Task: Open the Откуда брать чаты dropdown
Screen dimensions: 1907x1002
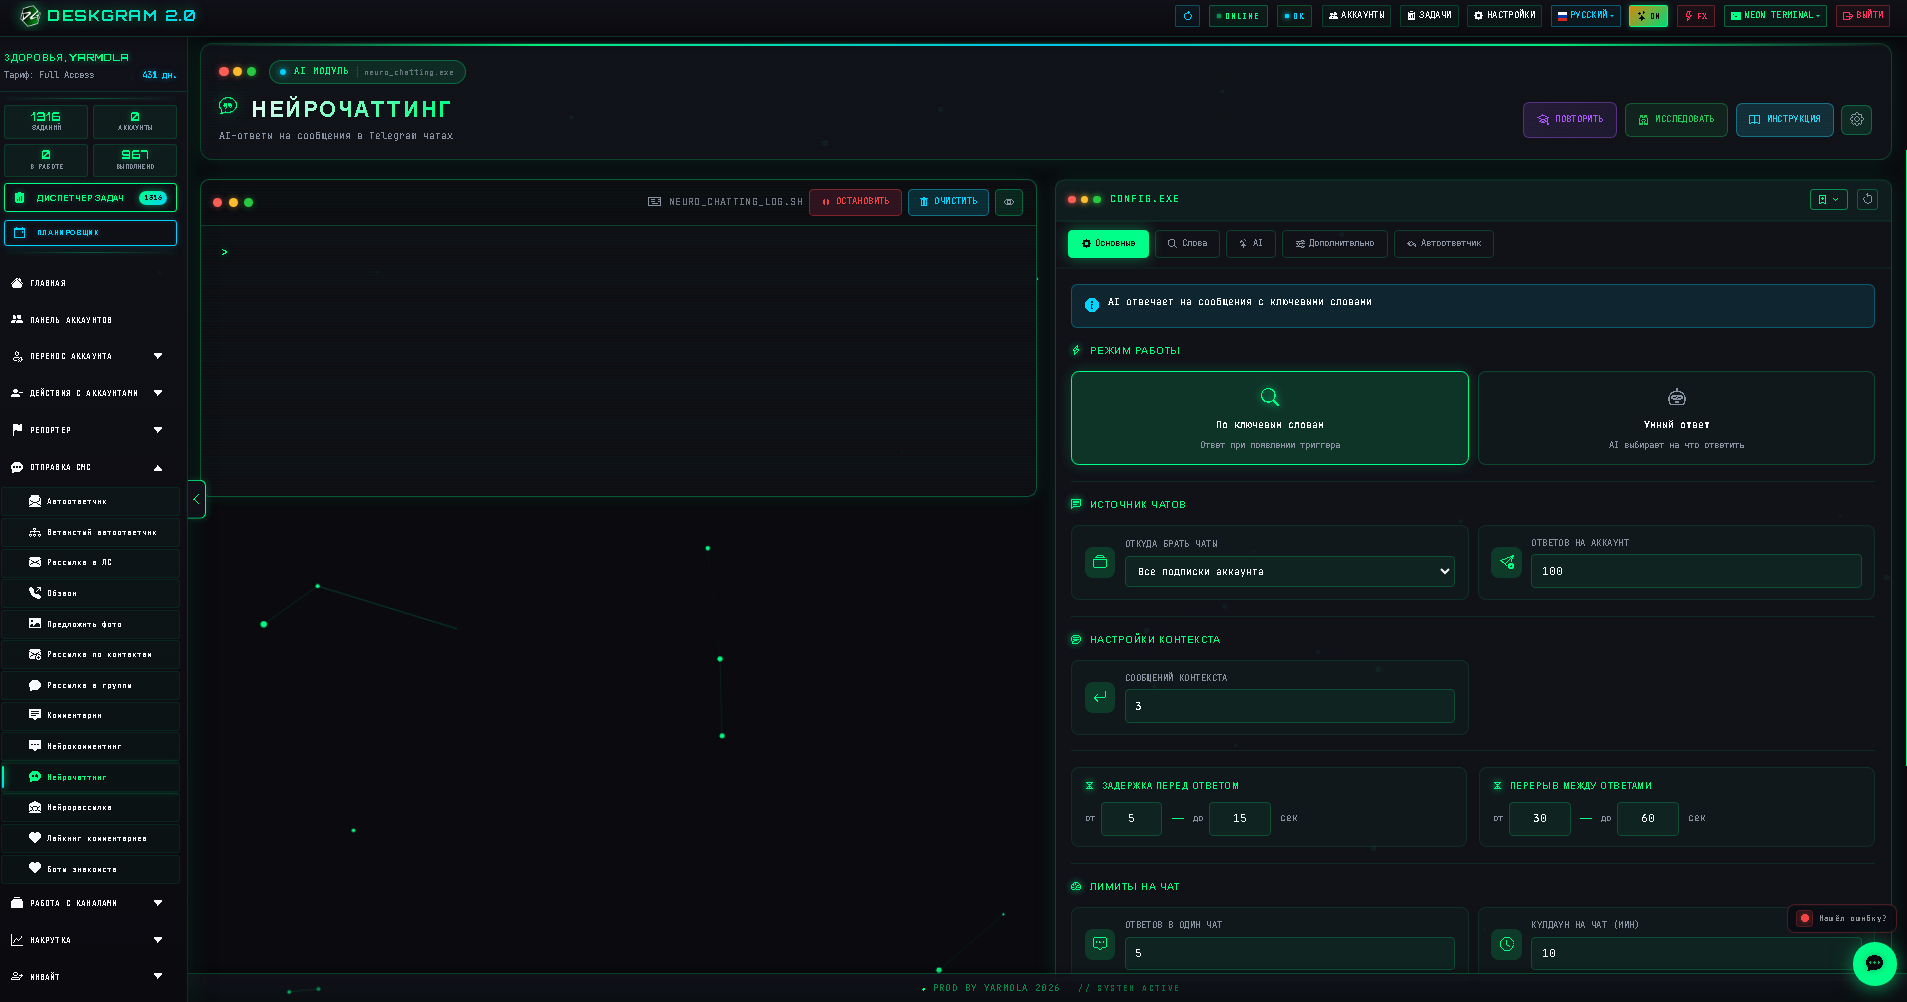Action: 1290,572
